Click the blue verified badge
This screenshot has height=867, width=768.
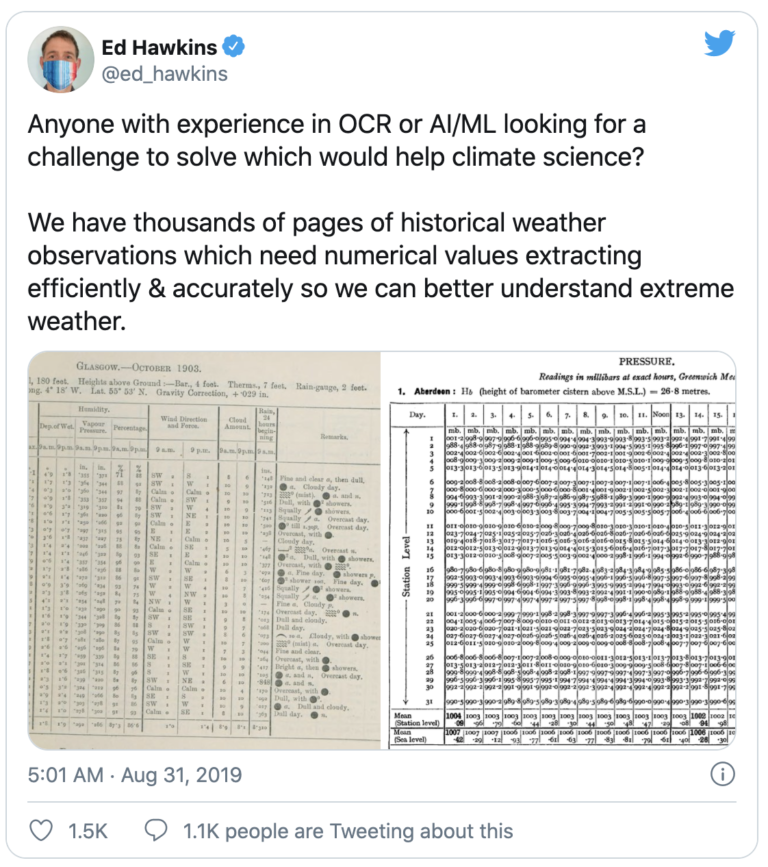[x=234, y=47]
